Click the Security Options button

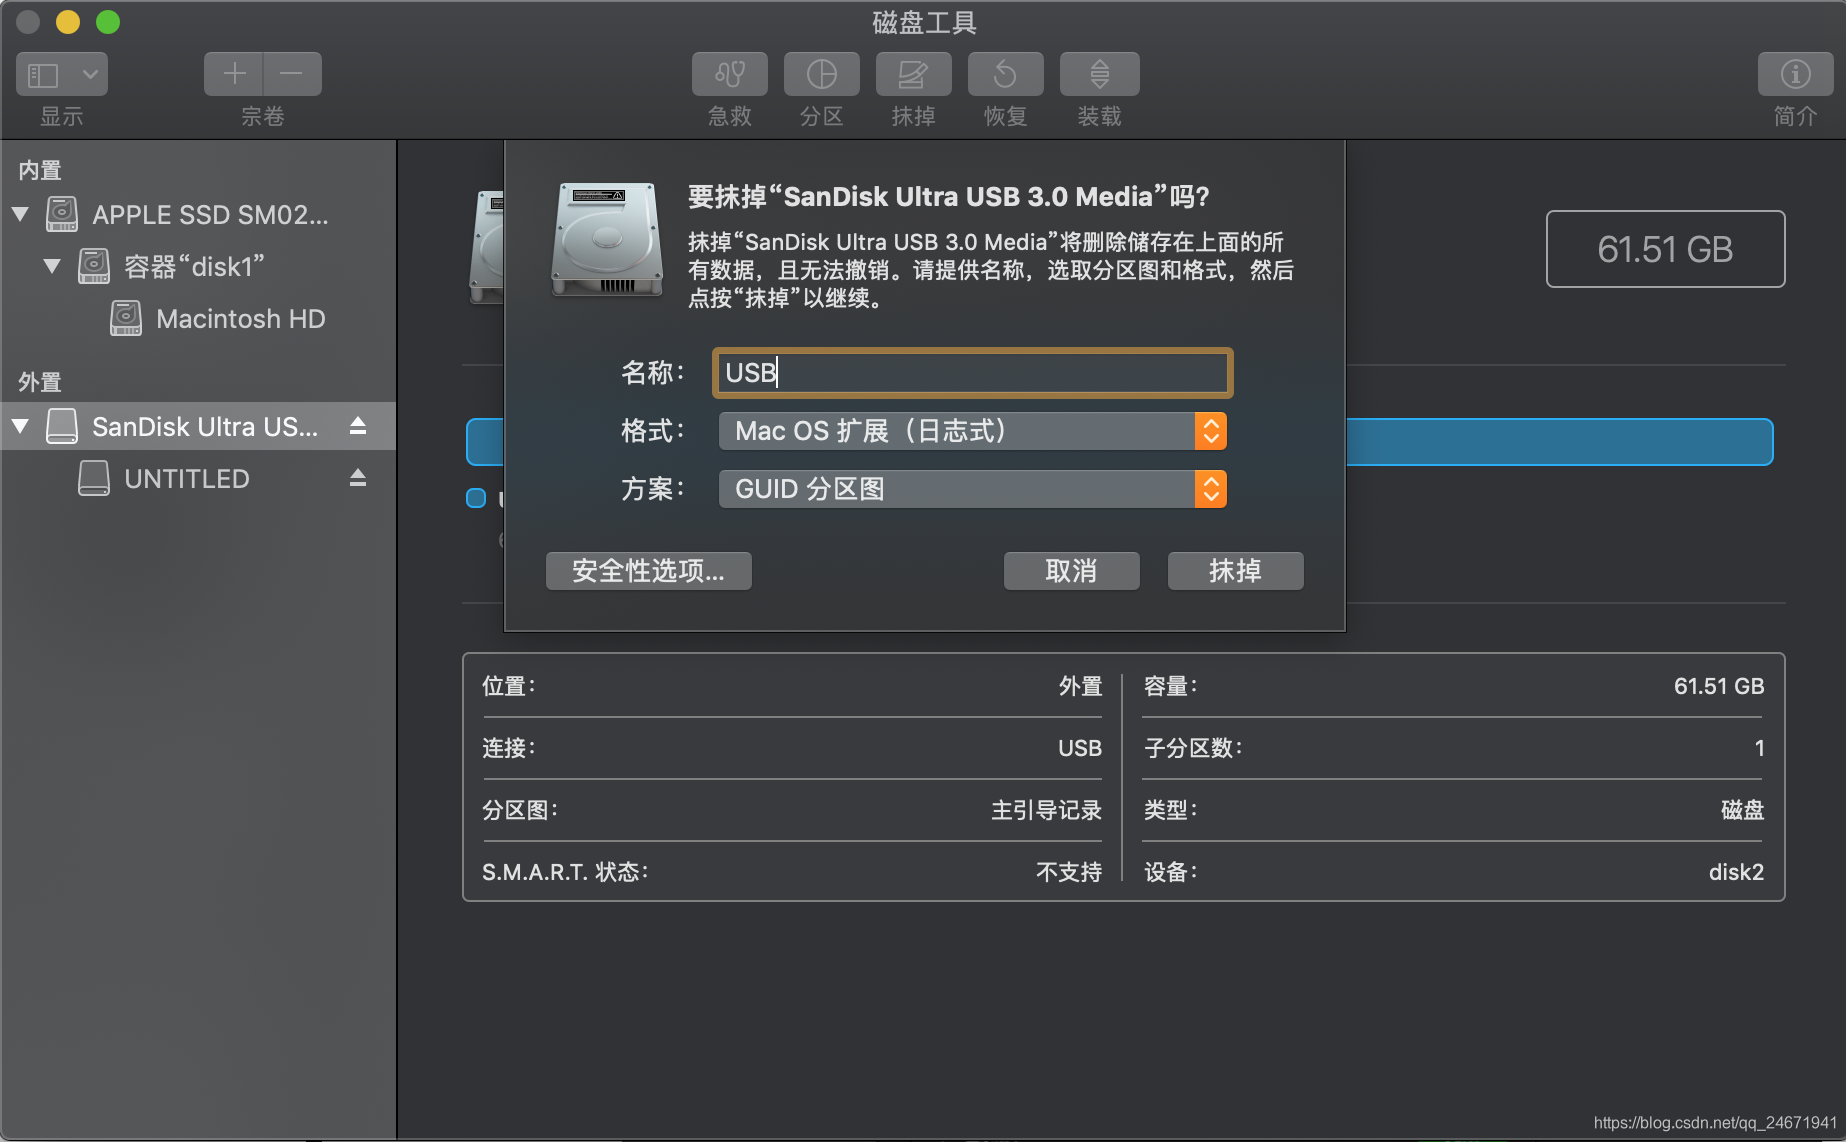pos(648,571)
